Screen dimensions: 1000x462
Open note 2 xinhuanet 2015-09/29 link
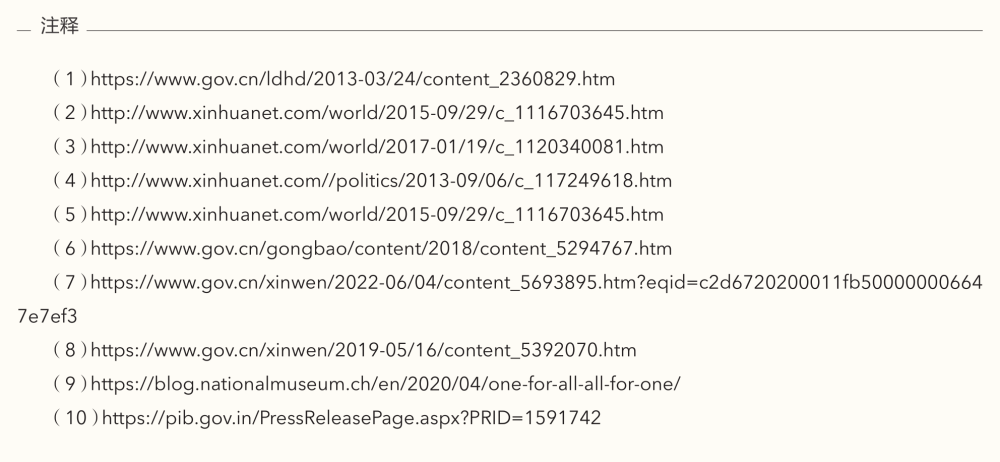[x=377, y=114]
